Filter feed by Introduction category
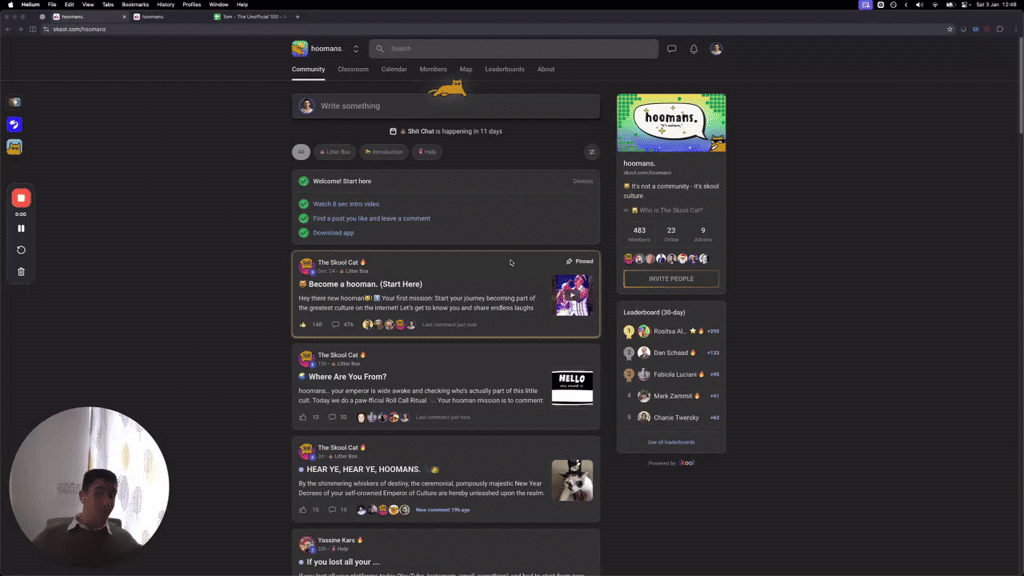The width and height of the screenshot is (1024, 576). (x=384, y=152)
